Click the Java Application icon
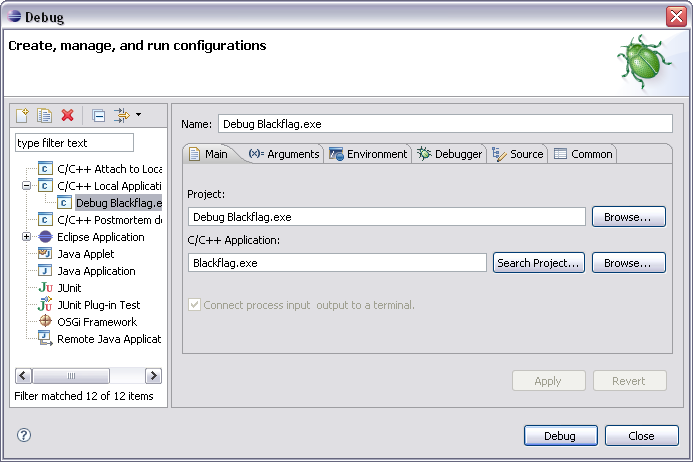This screenshot has height=462, width=693. click(45, 271)
